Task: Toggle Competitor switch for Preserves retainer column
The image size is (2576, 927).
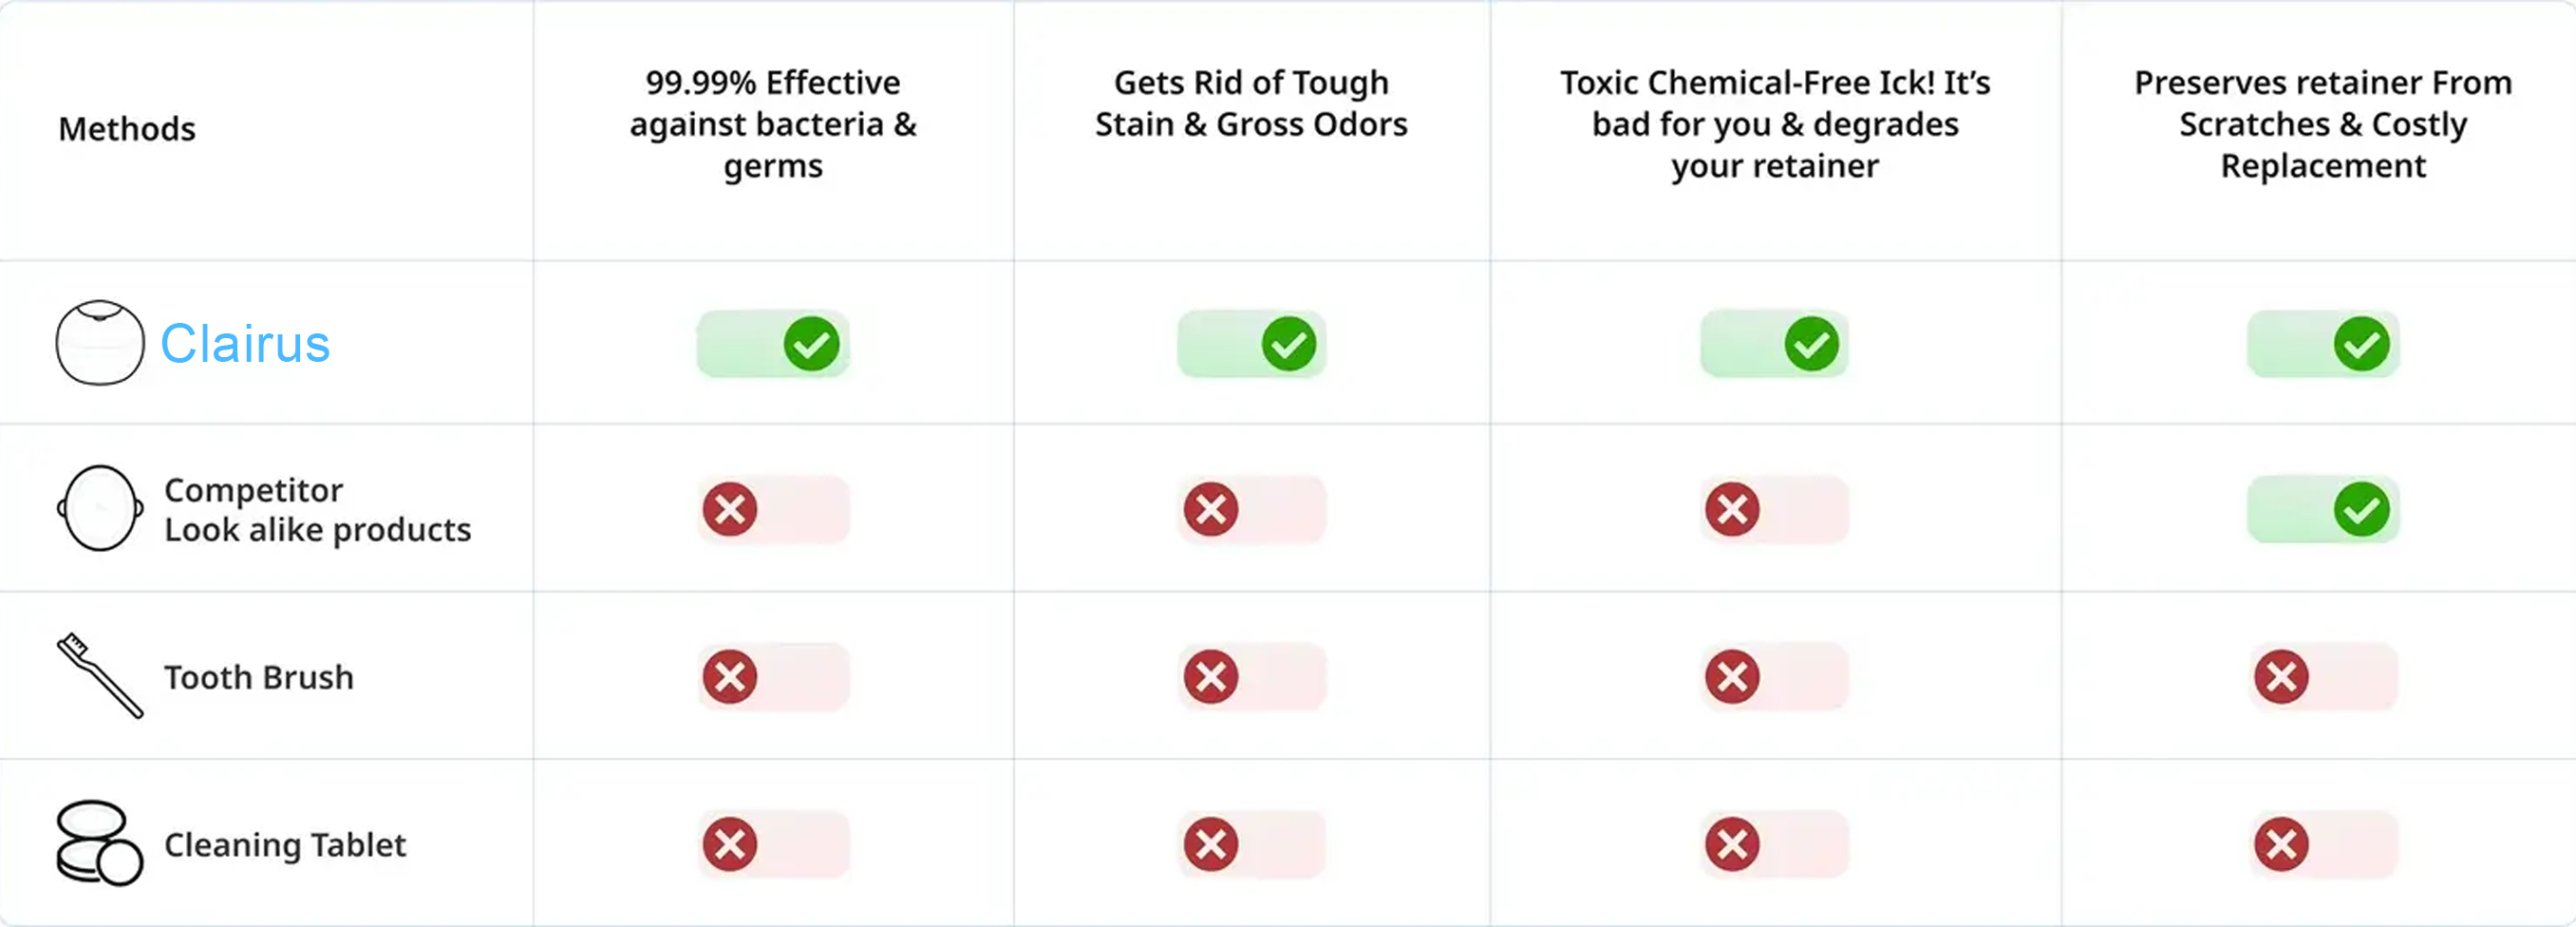Action: click(2322, 510)
